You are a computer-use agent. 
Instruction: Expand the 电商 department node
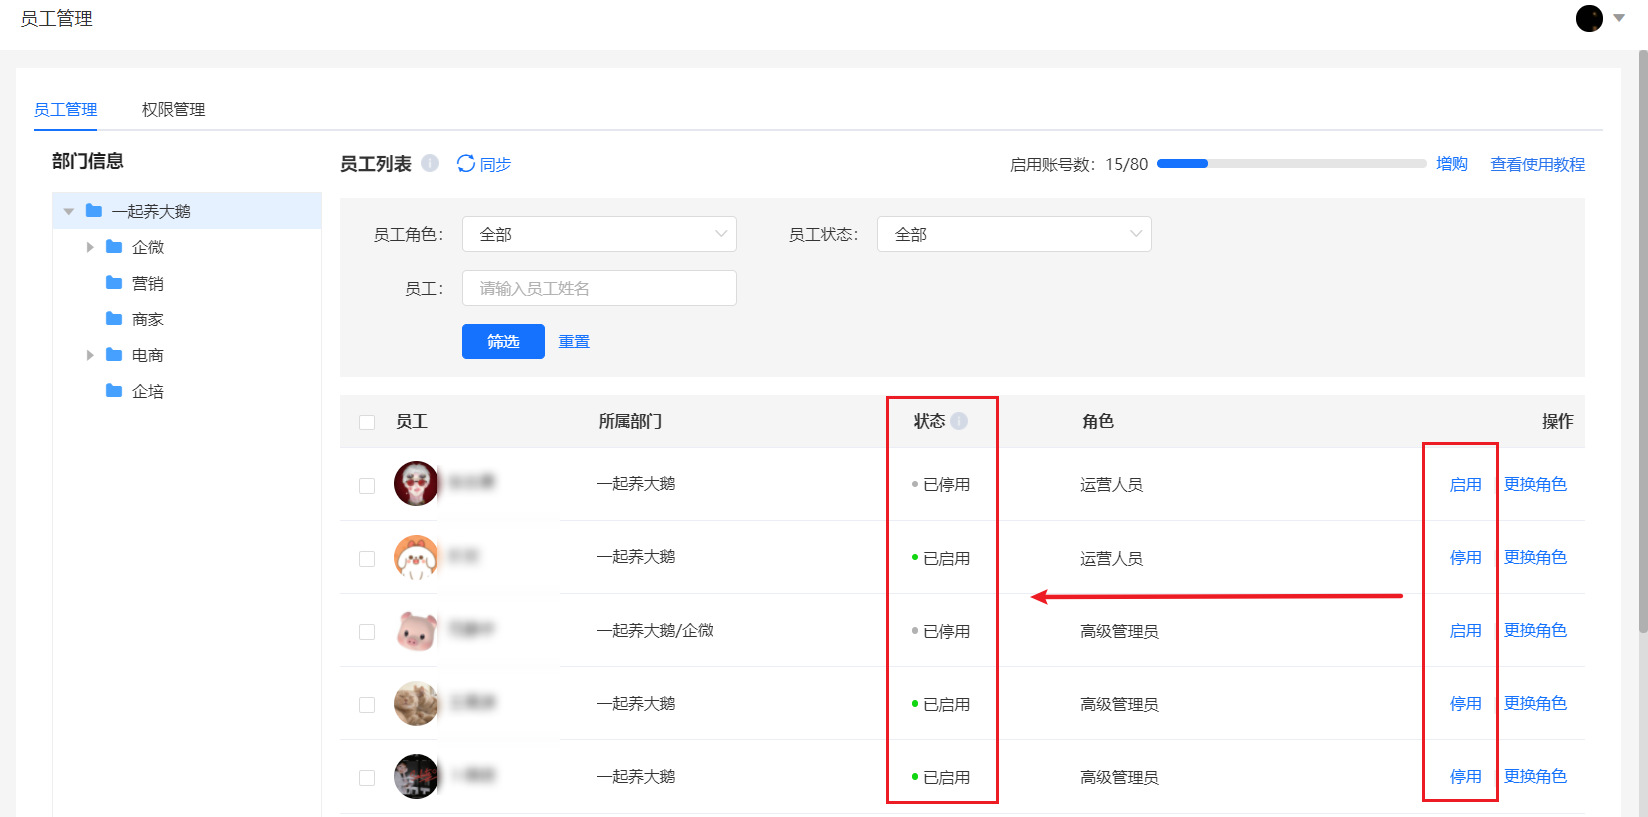pos(90,354)
